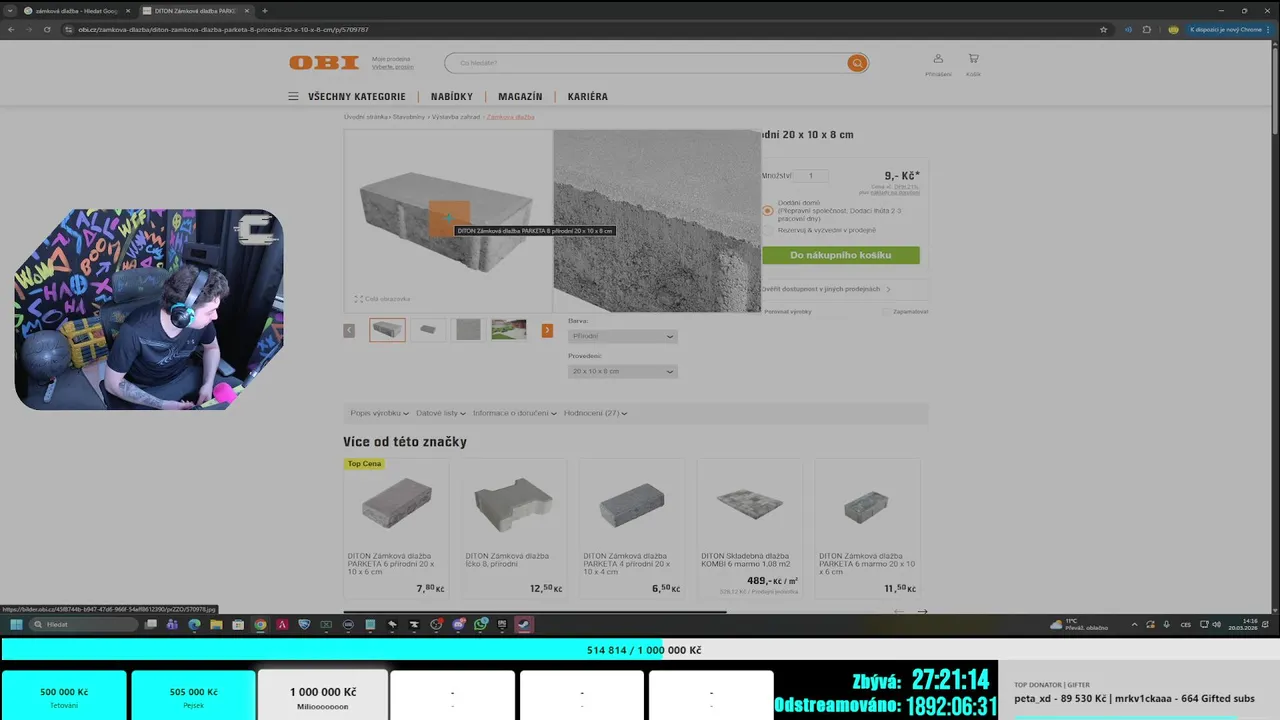Show previous thumbnails with left arrow

[x=349, y=331]
